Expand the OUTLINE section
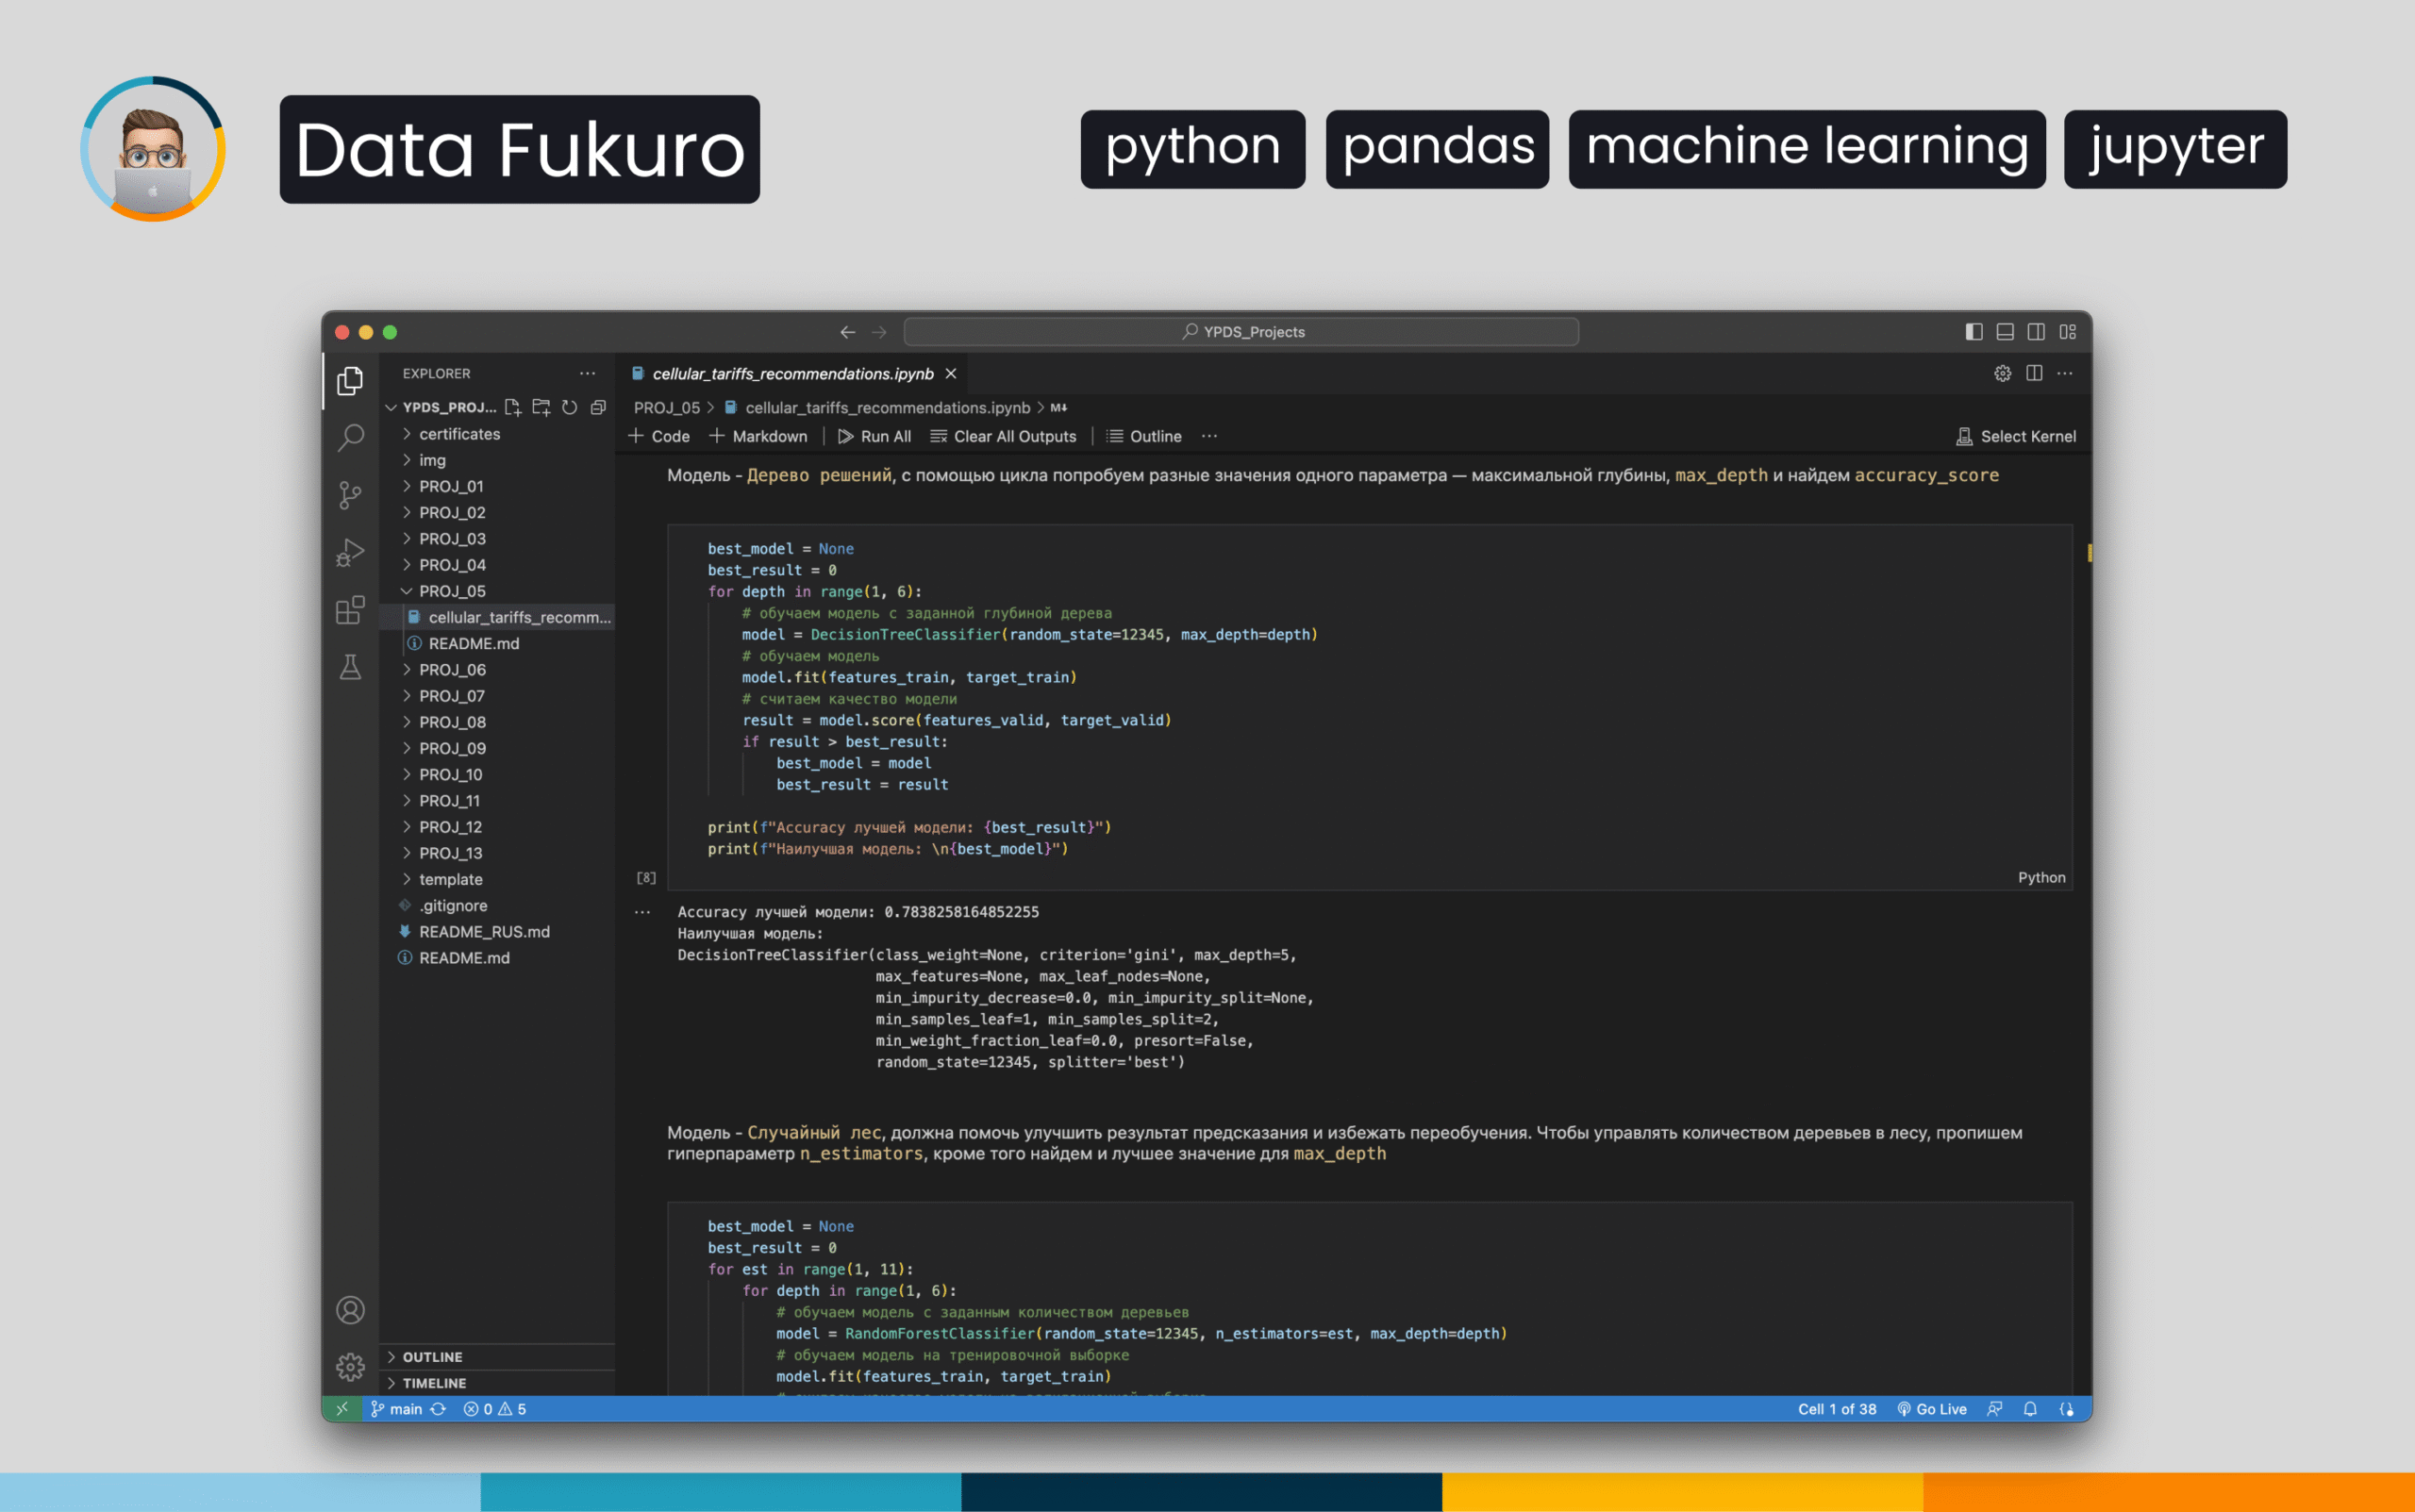Screen dimensions: 2415x1512 (x=432, y=1357)
